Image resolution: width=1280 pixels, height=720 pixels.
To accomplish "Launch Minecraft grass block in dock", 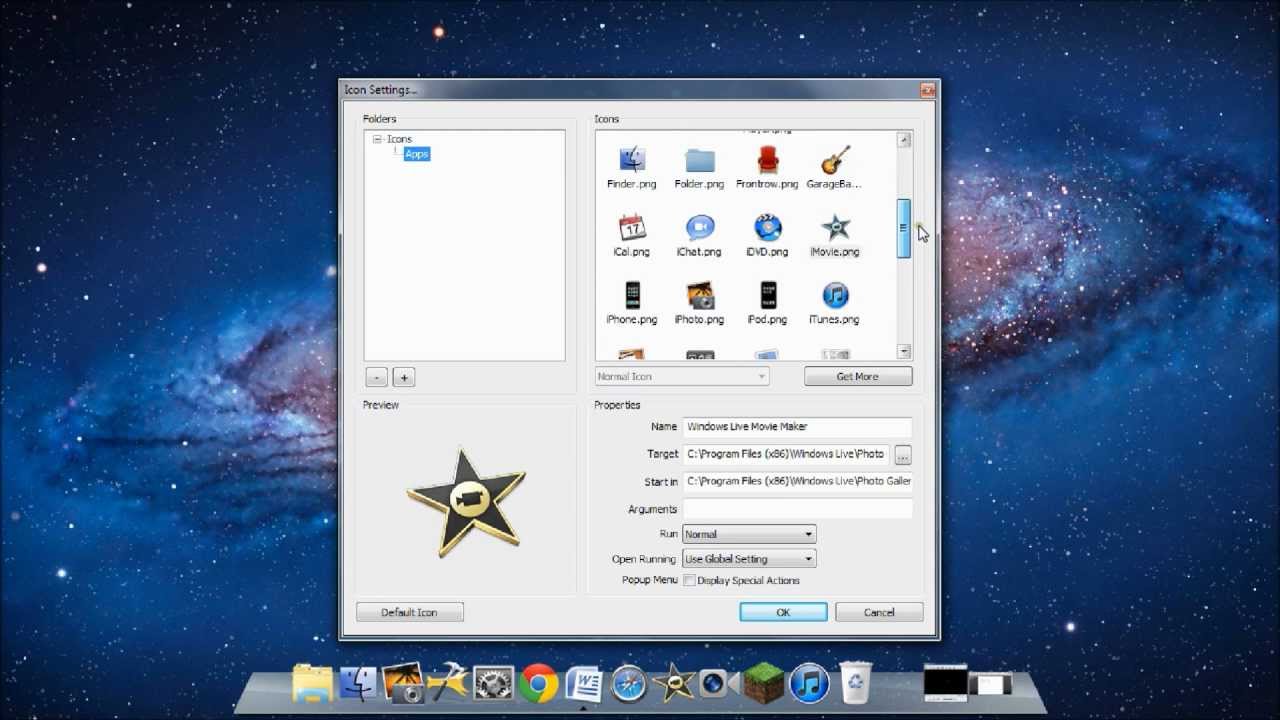I will tap(765, 683).
